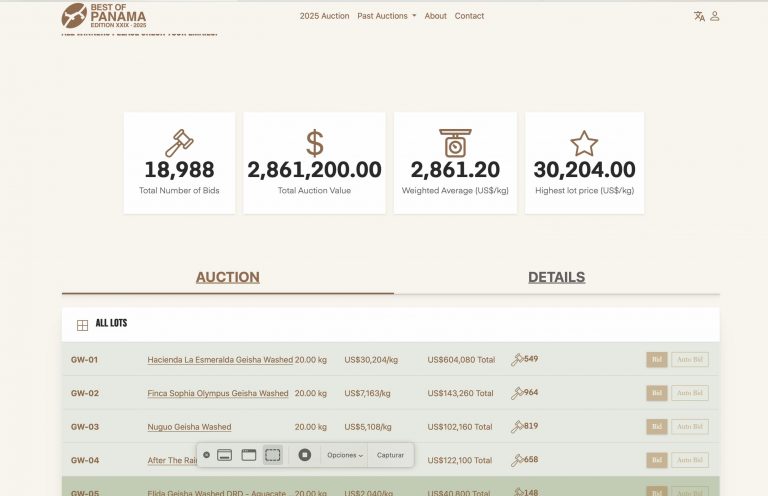
Task: Open the language translation icon
Action: [x=699, y=16]
